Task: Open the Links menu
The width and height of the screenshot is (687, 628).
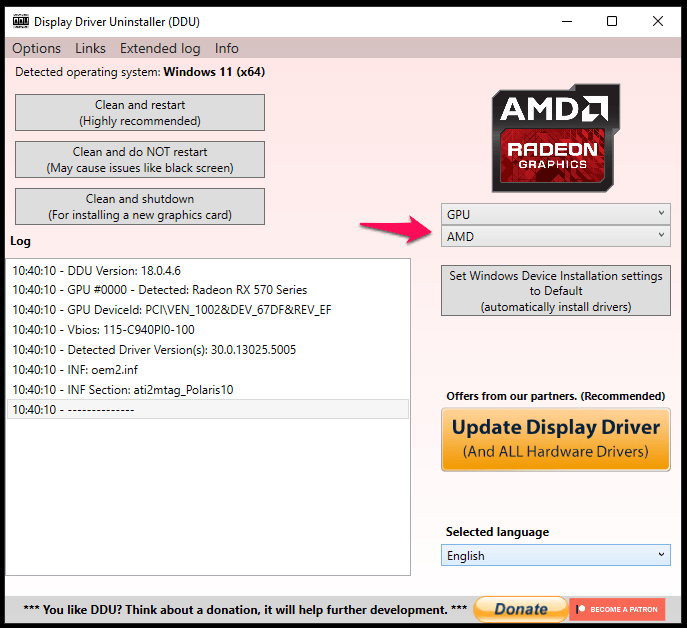Action: coord(90,48)
